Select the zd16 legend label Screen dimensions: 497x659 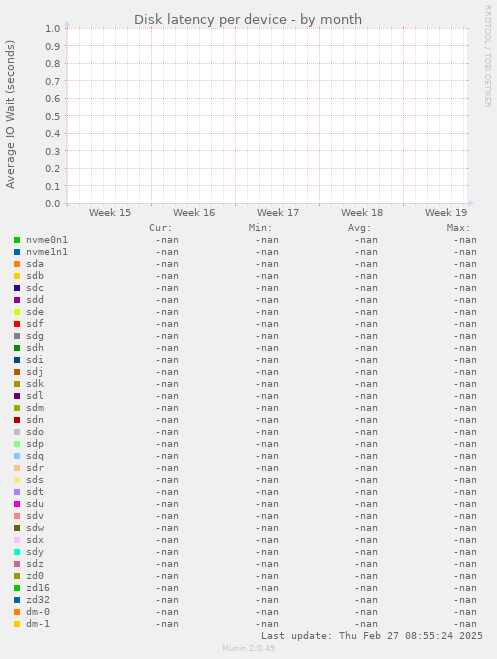38,588
